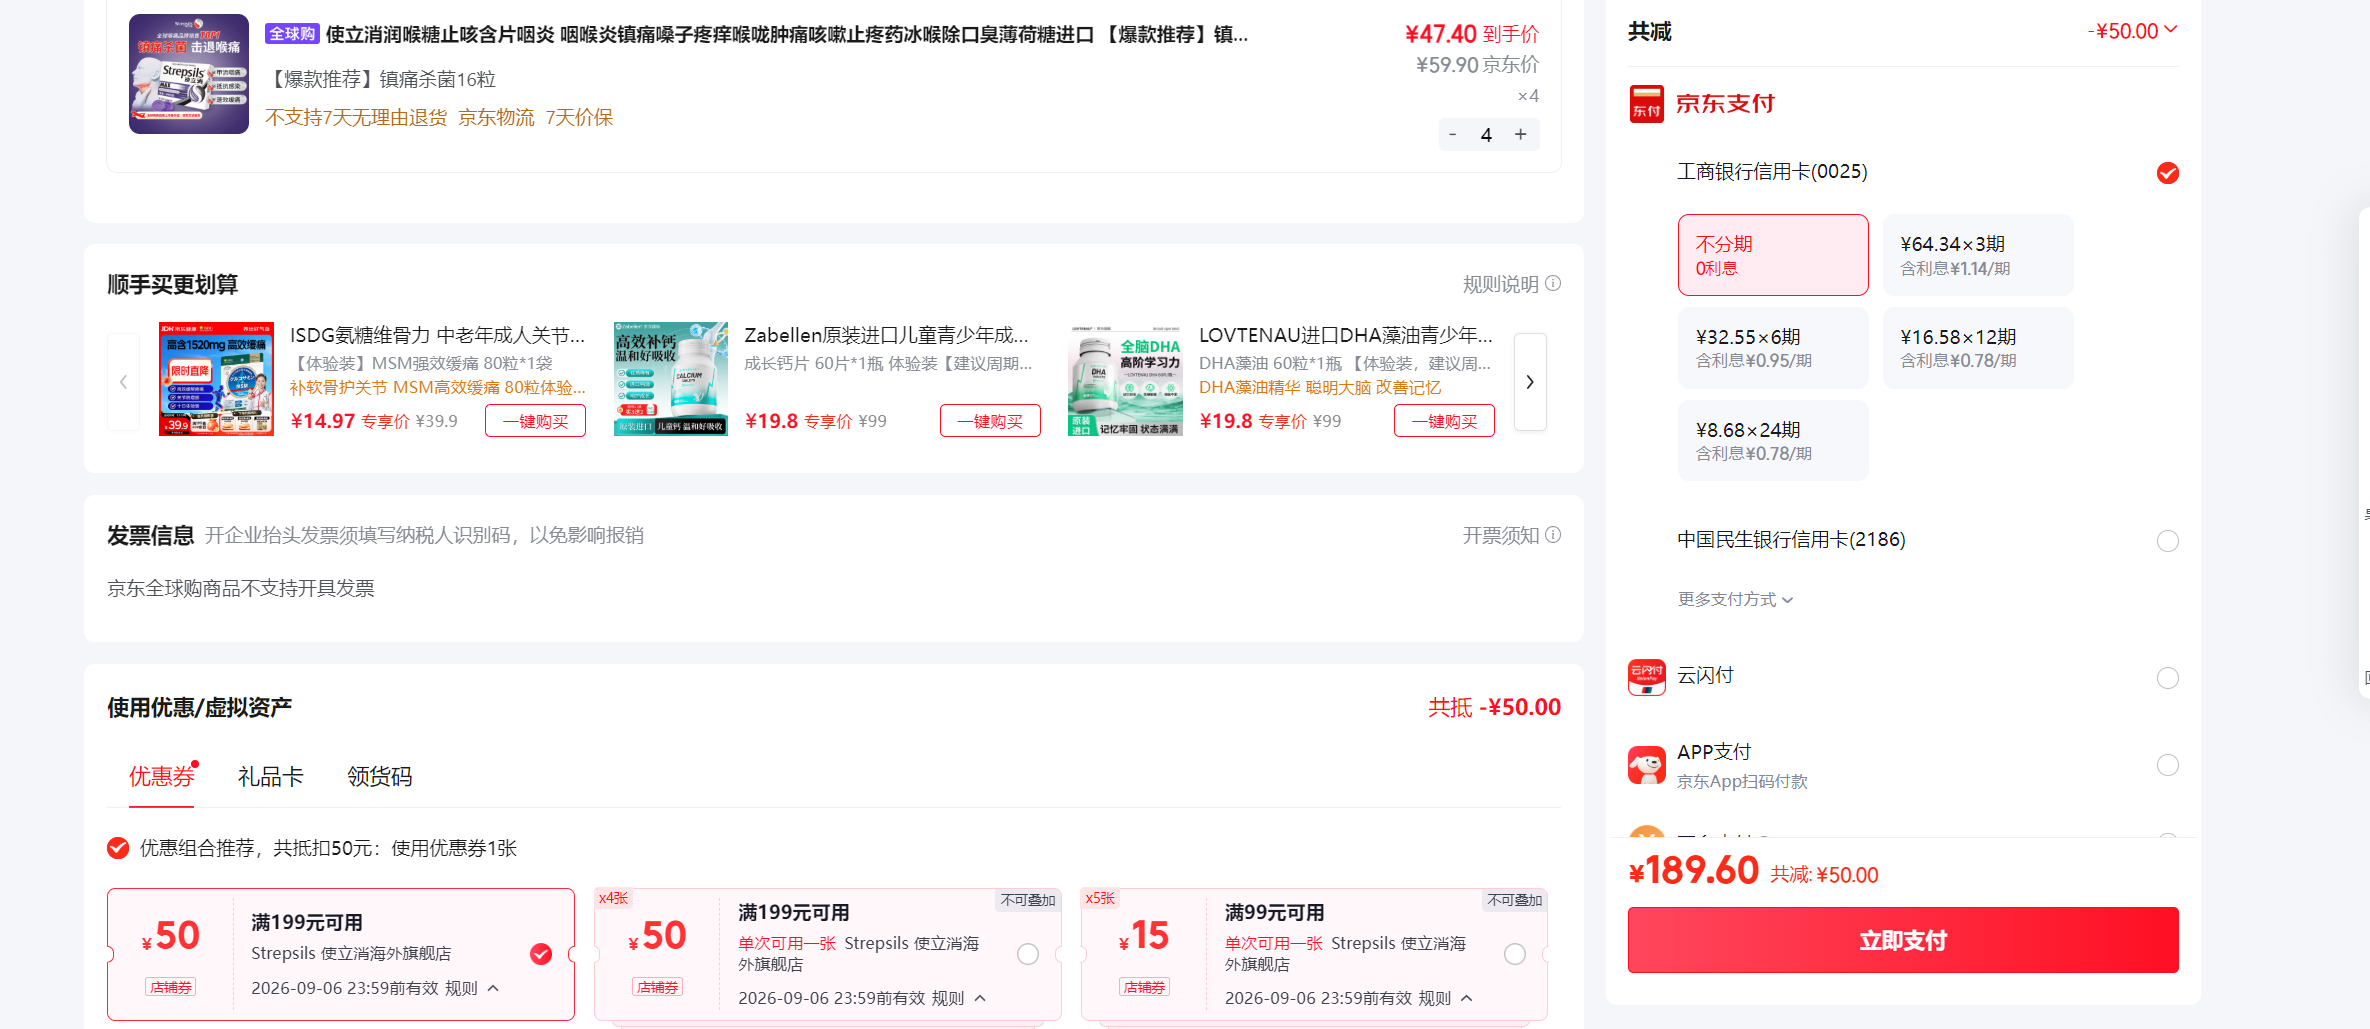The height and width of the screenshot is (1029, 2370).
Task: Select the ¥15 满99元可用 coupon
Action: point(1515,954)
